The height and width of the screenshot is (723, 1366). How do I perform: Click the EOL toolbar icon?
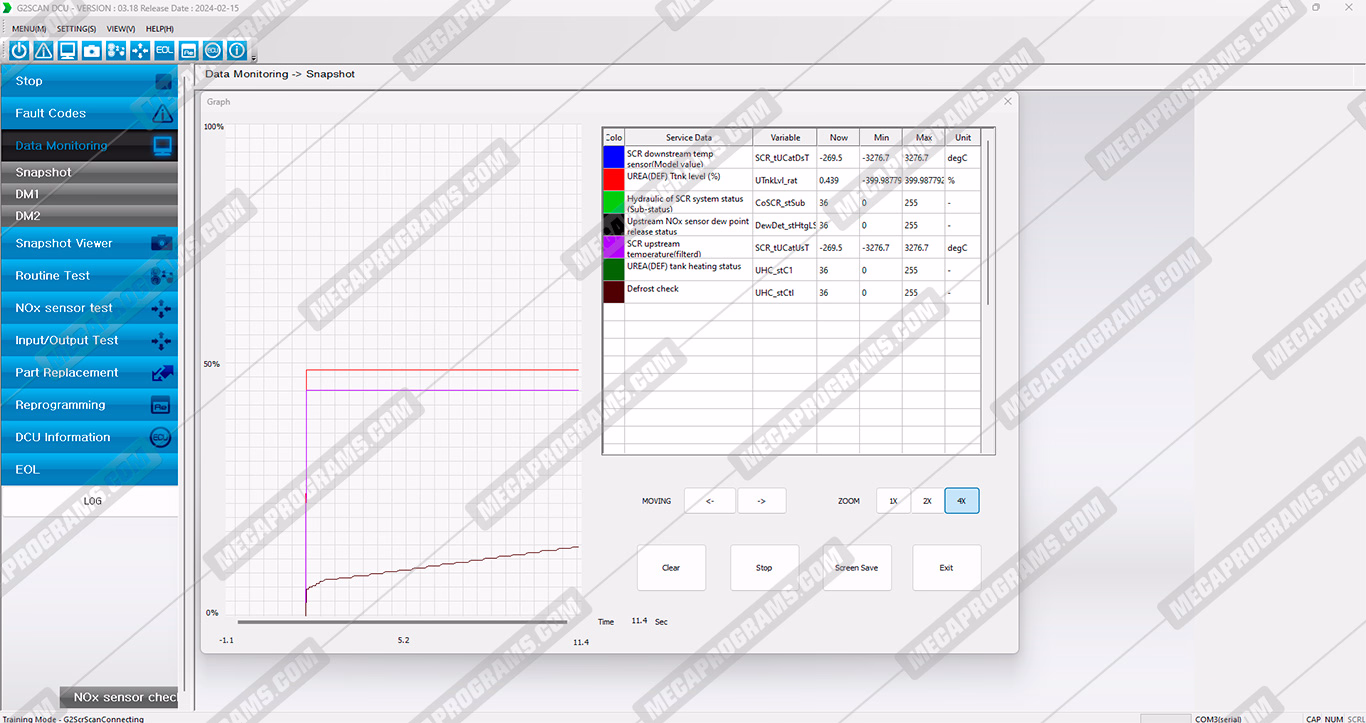(x=164, y=50)
